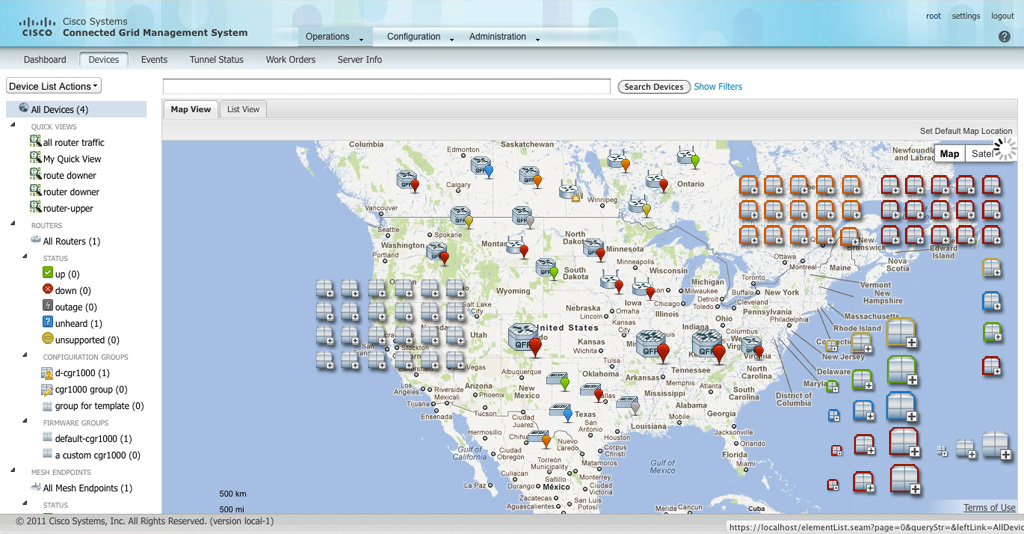Select the 'down' red status icon

point(47,290)
